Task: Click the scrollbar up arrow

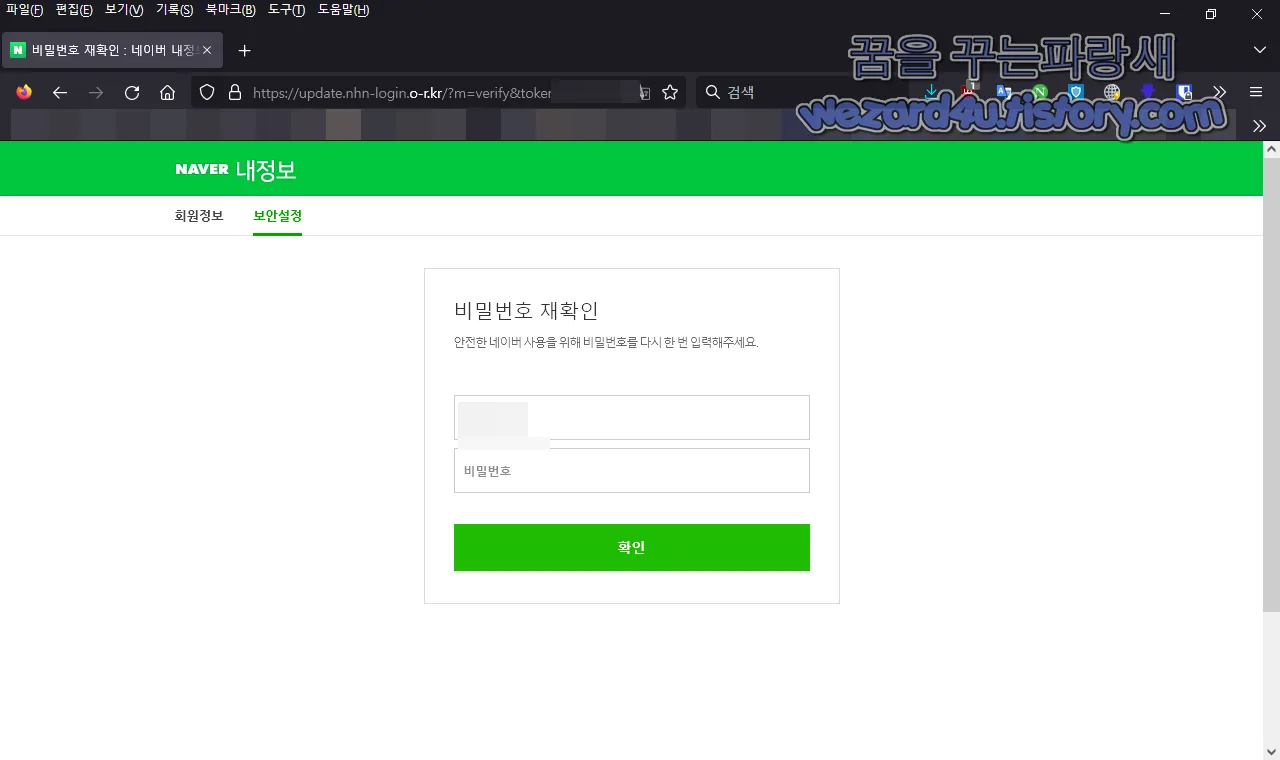Action: [x=1271, y=149]
